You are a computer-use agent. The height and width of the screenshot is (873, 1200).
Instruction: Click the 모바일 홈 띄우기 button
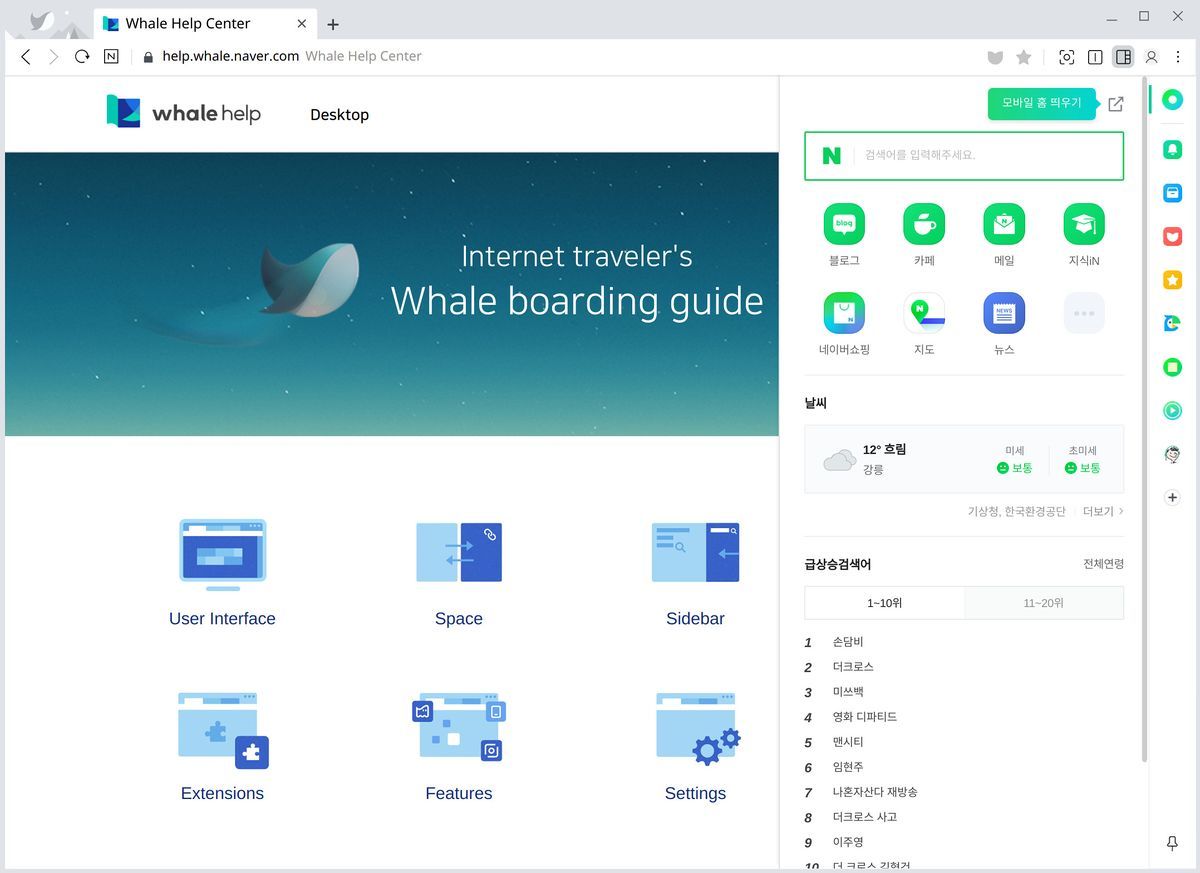pos(1042,103)
